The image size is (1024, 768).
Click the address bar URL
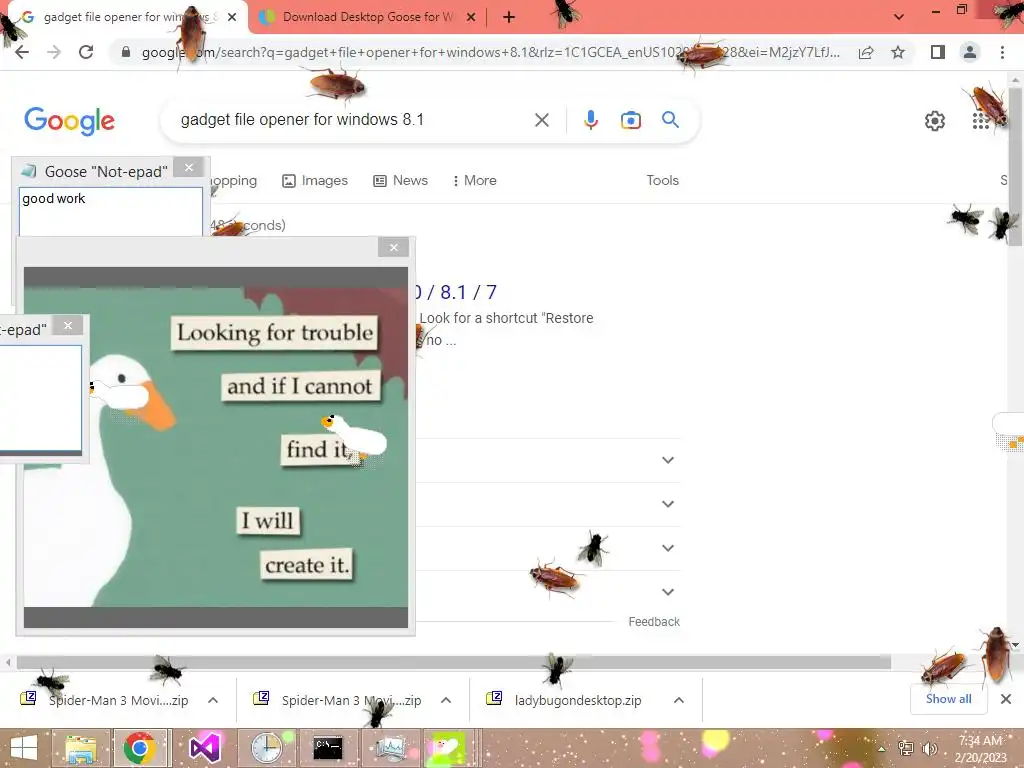[490, 52]
